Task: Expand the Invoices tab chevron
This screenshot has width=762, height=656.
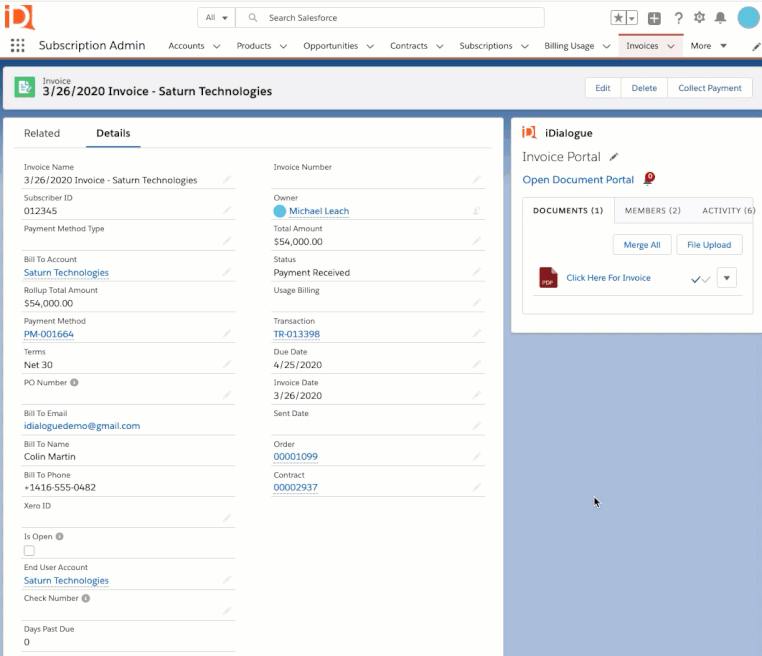Action: coord(671,46)
